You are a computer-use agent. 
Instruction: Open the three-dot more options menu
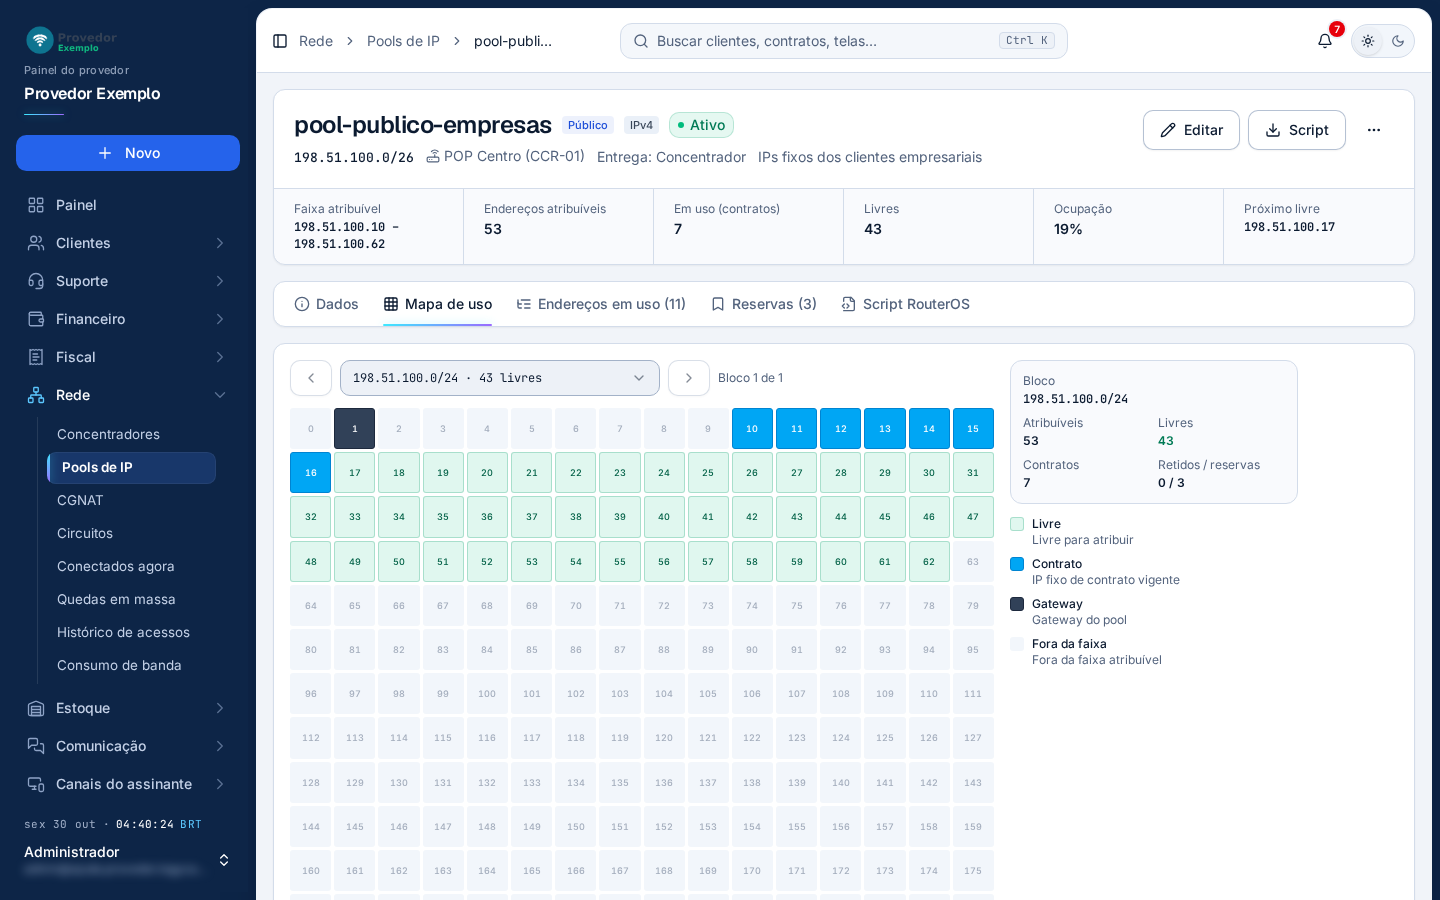(x=1374, y=130)
